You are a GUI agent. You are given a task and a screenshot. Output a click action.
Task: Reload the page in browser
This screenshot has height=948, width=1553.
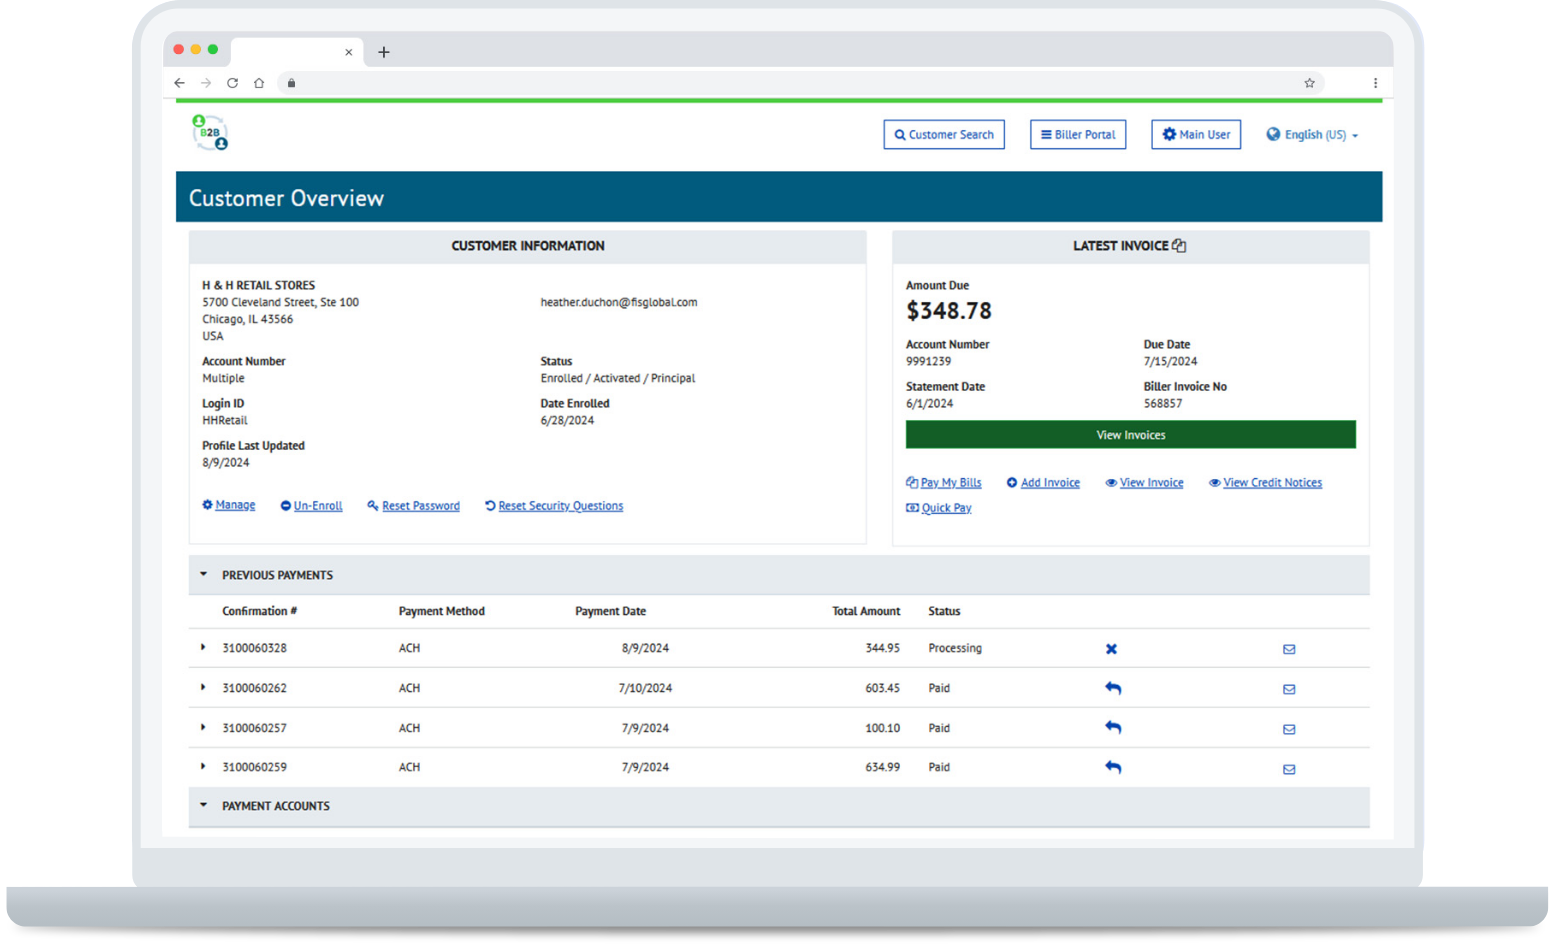point(232,83)
